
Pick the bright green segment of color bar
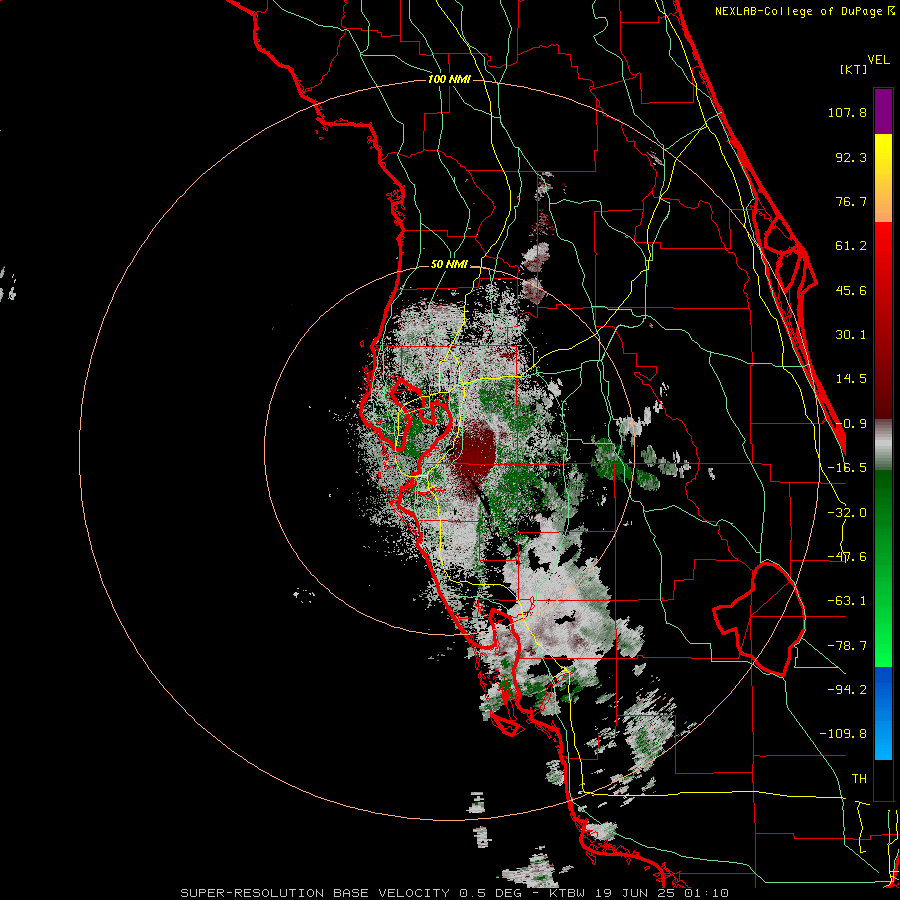tap(883, 626)
